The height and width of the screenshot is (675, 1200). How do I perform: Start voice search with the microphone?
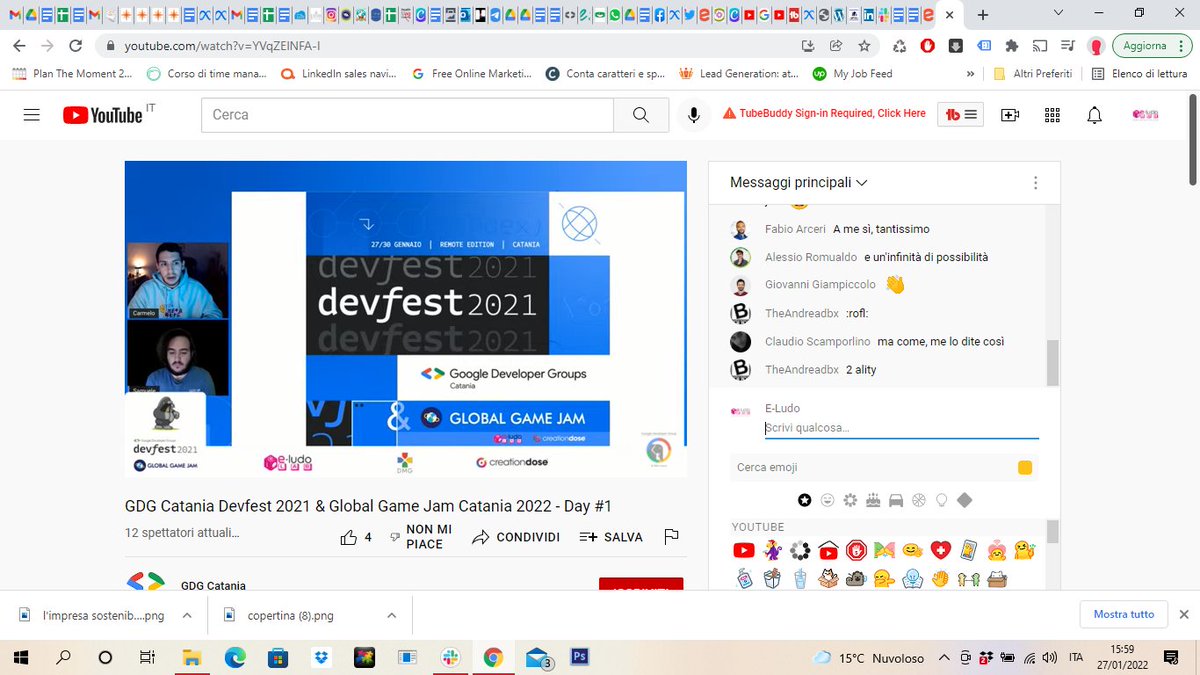[x=693, y=115]
